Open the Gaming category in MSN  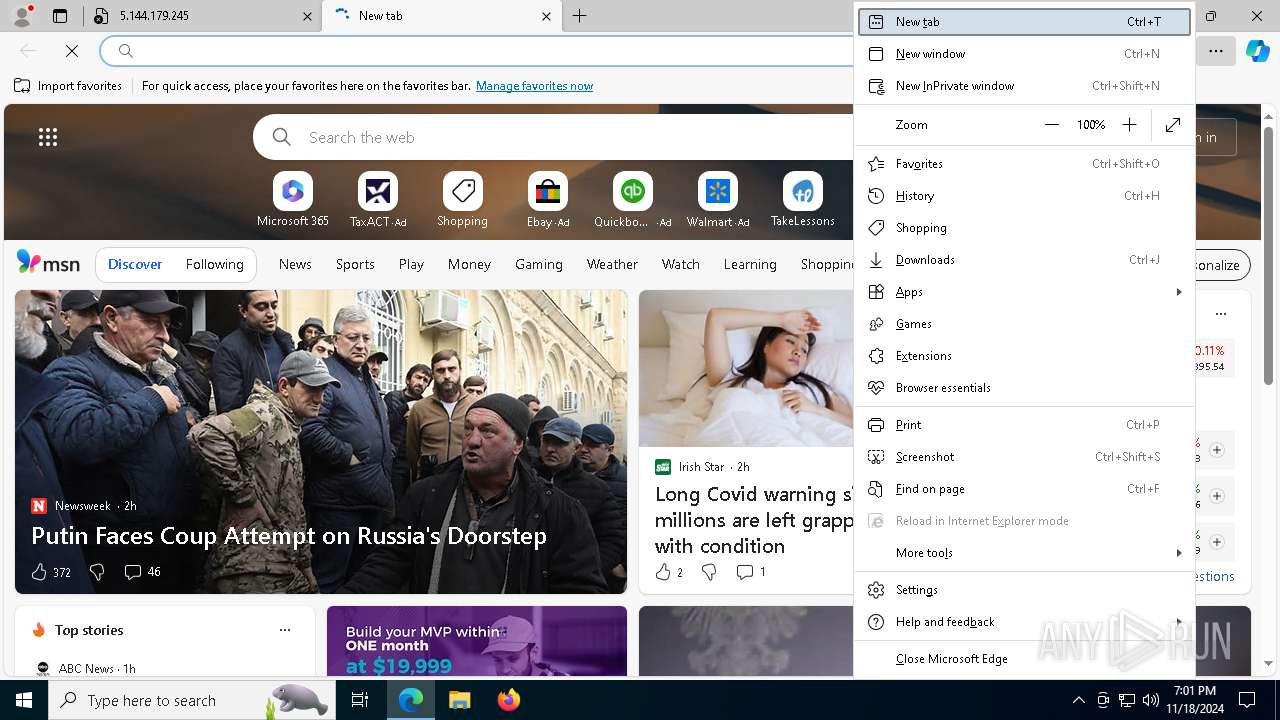pos(539,264)
